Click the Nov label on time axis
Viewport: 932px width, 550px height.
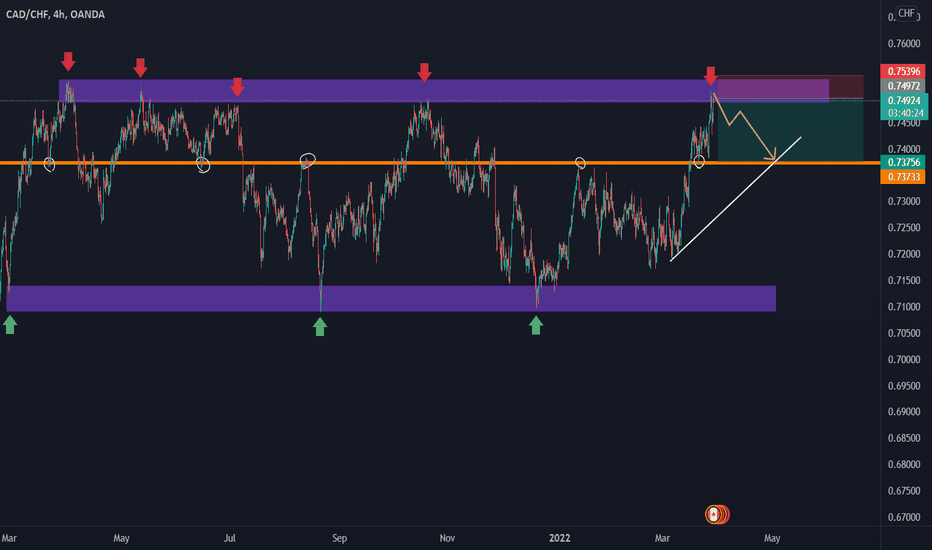coord(447,538)
